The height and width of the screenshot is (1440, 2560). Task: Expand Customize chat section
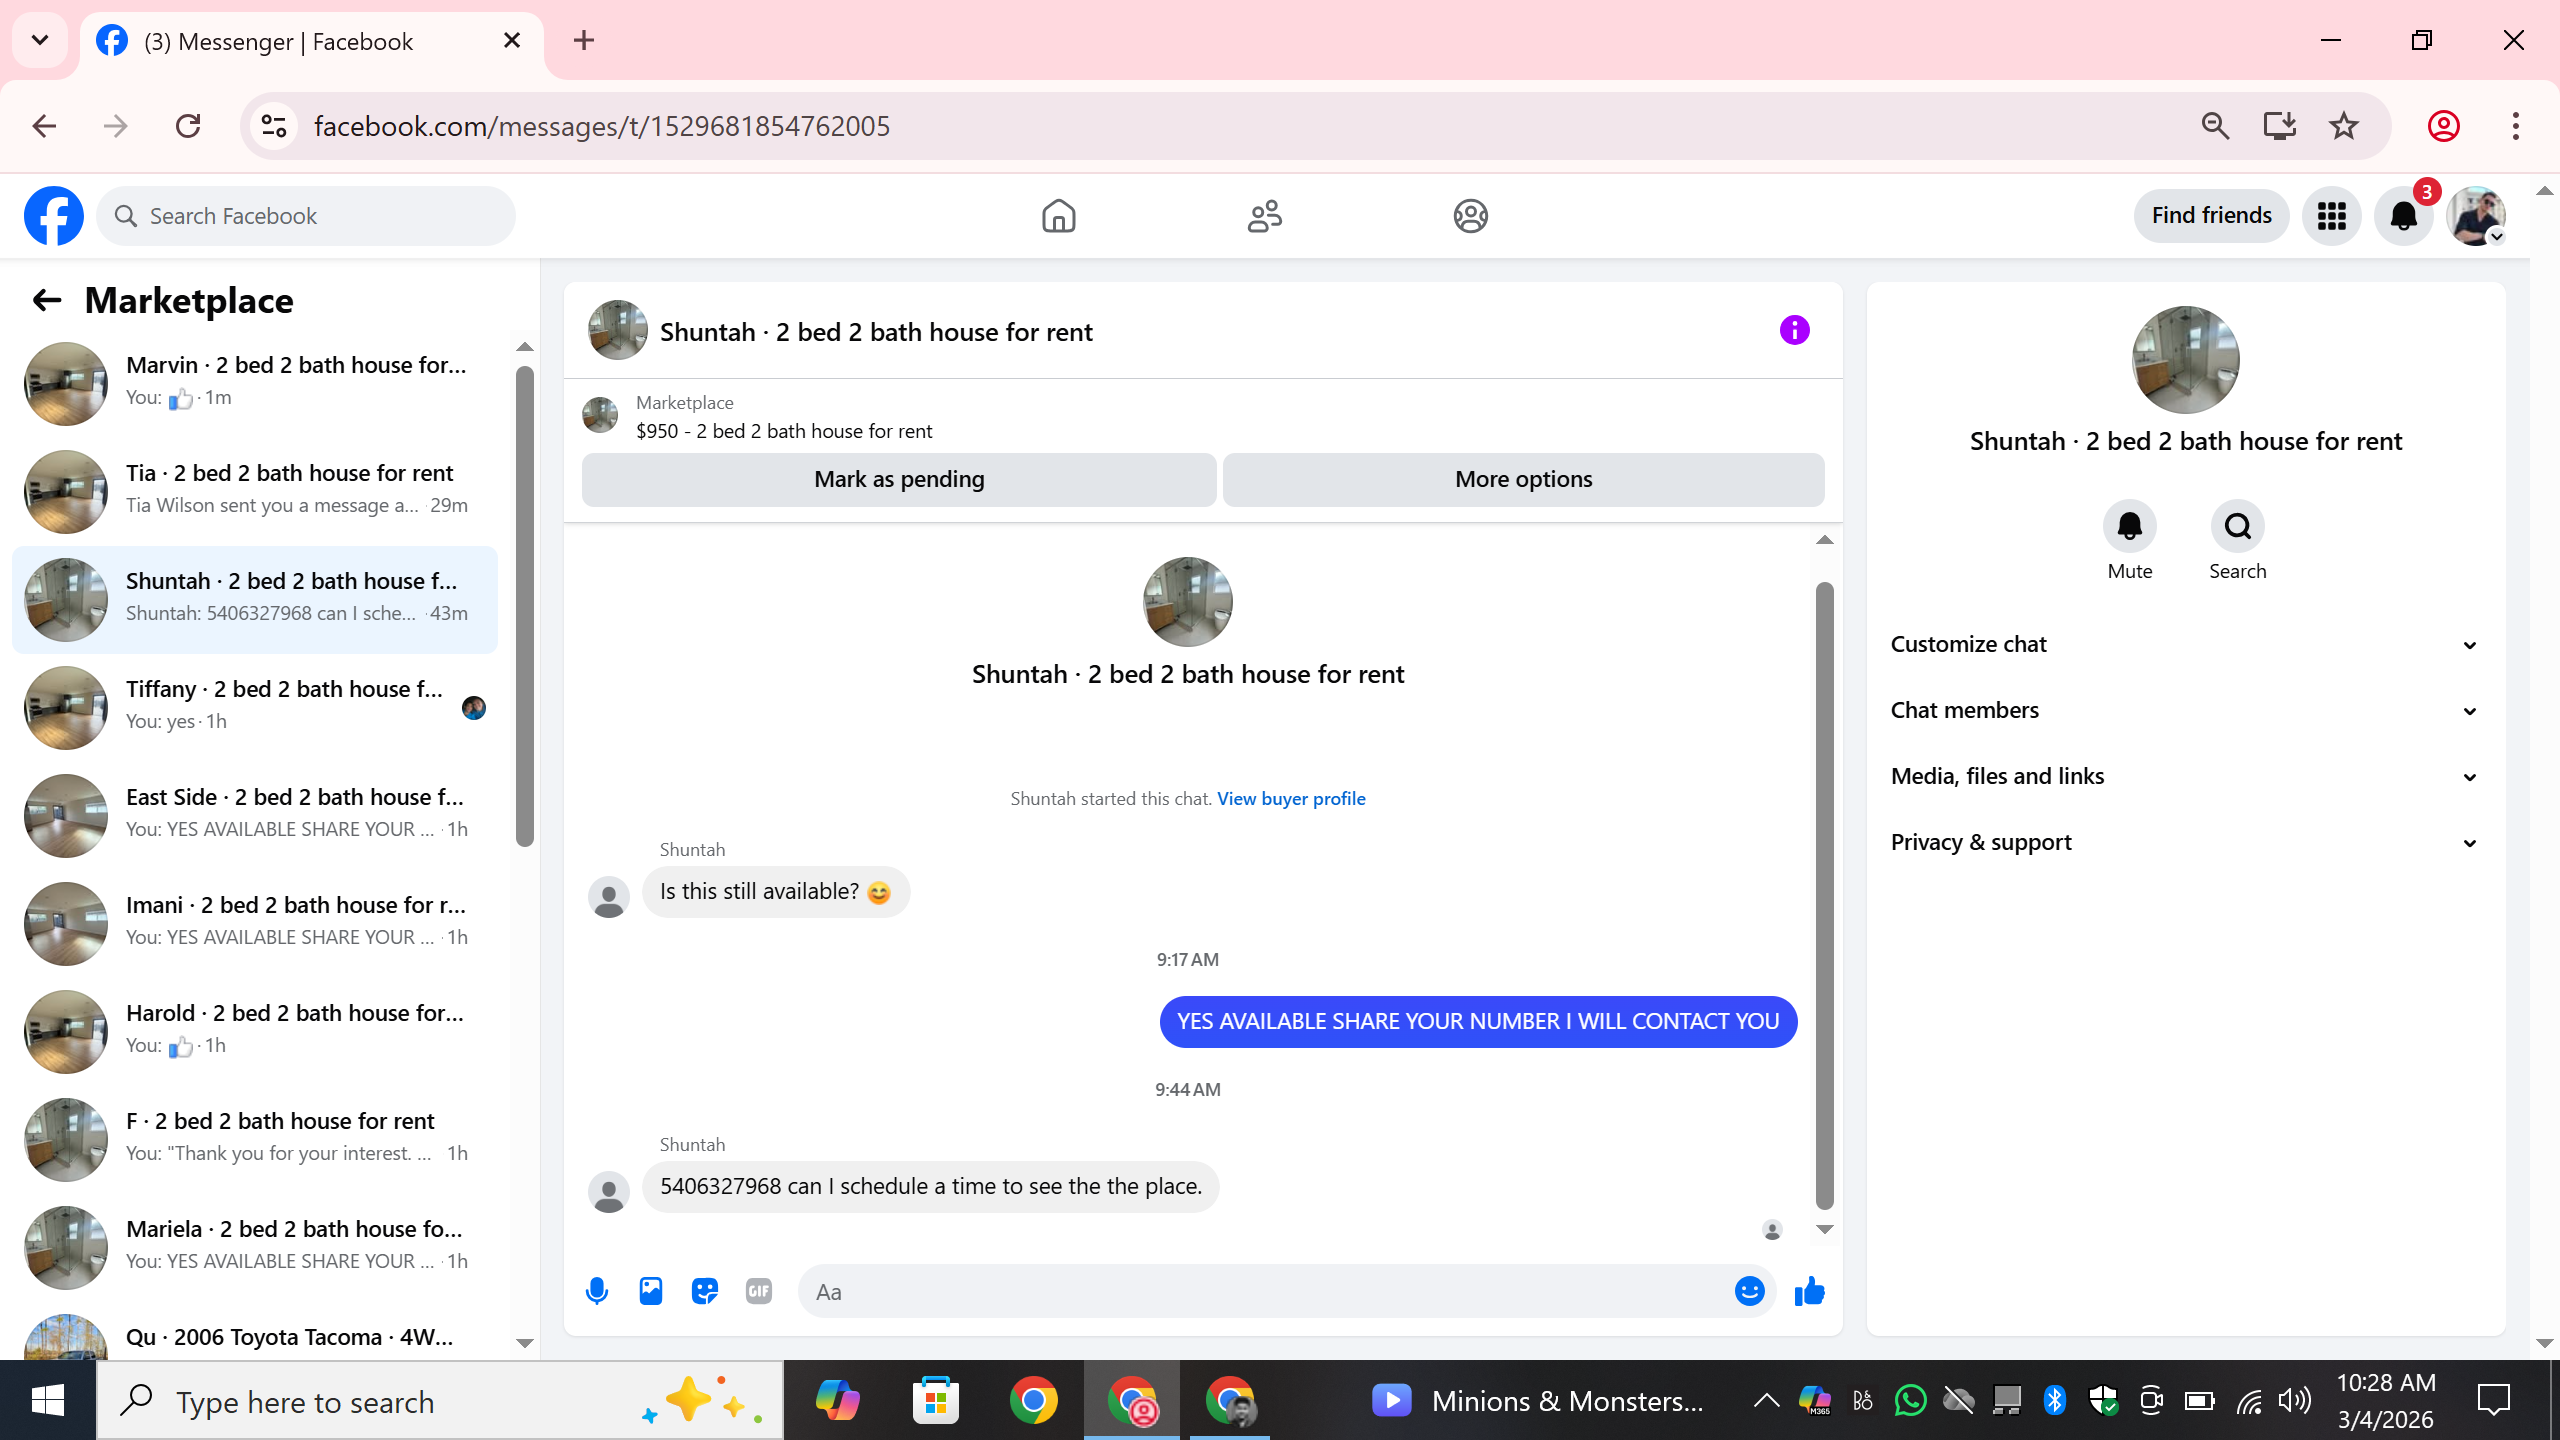[x=2184, y=644]
